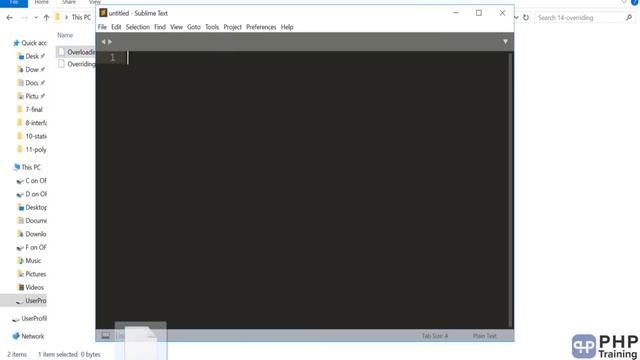This screenshot has width=640, height=360.
Task: Open pinned Documents under Quick access
Action: pos(31,83)
